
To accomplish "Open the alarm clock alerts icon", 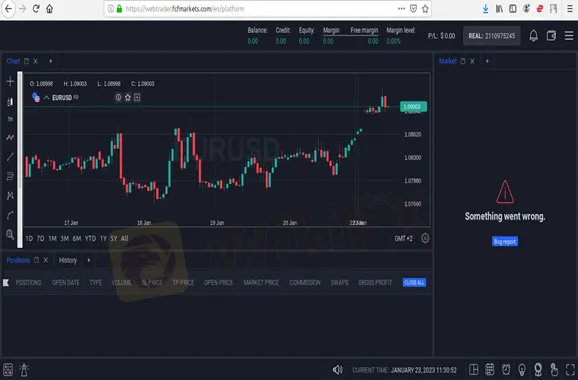I will pos(506,369).
